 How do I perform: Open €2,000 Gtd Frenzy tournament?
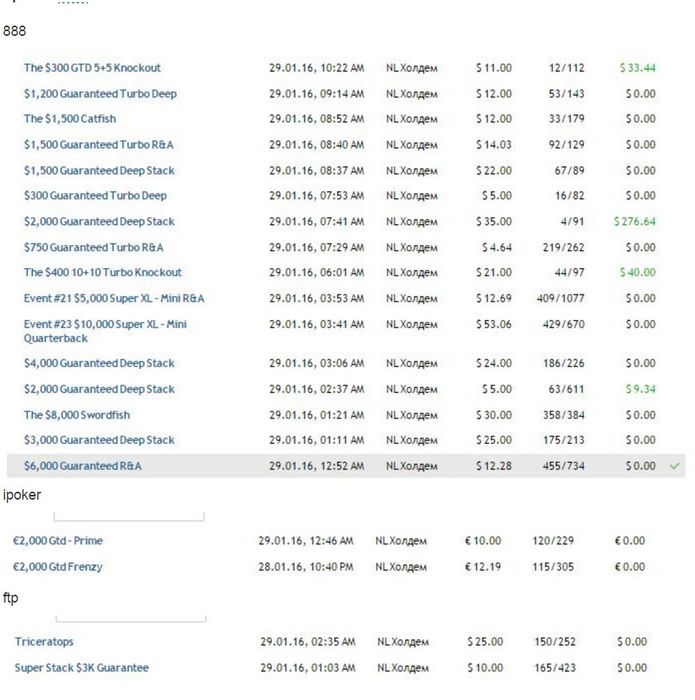[x=57, y=567]
